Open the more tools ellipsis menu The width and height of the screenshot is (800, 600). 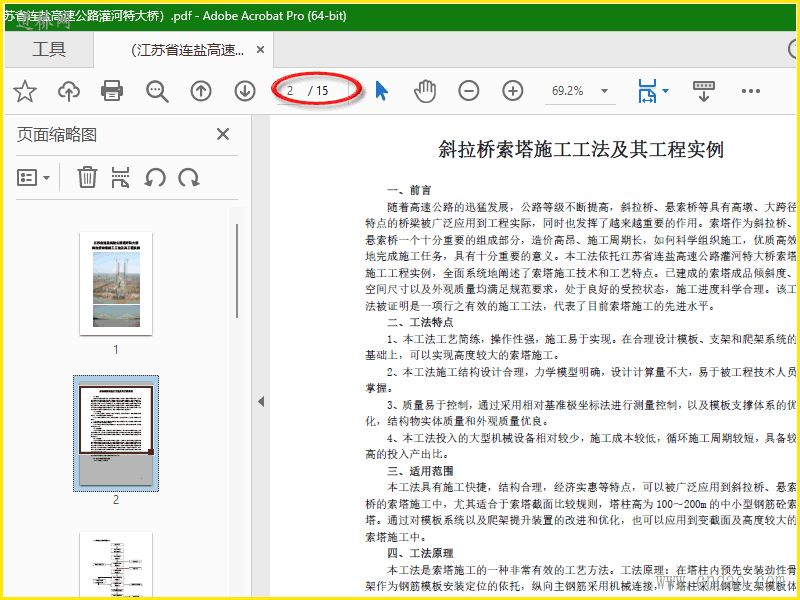click(x=751, y=91)
